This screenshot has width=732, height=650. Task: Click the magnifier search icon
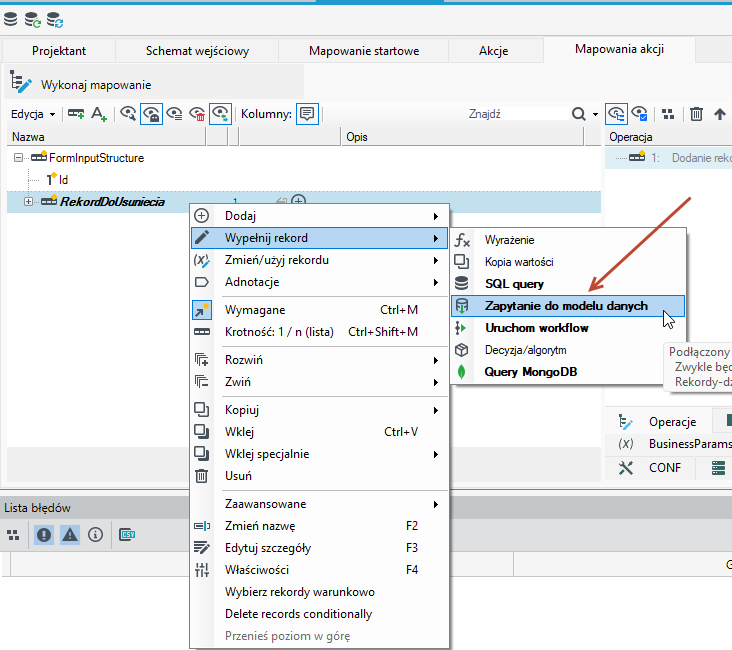[x=578, y=114]
